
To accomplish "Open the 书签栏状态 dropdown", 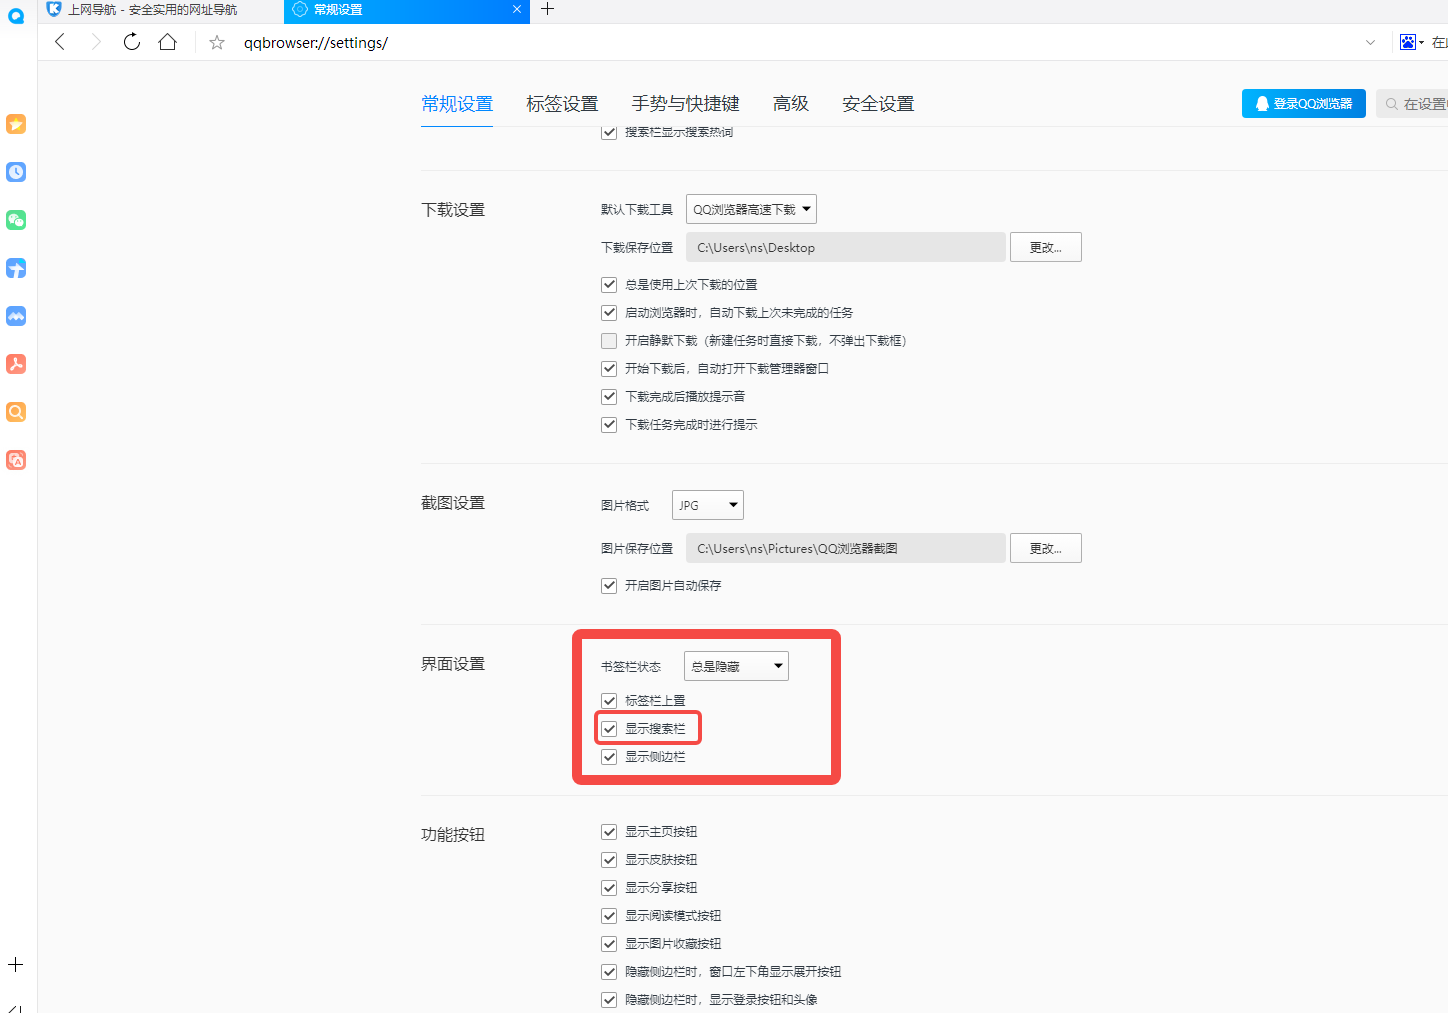I will [x=736, y=665].
